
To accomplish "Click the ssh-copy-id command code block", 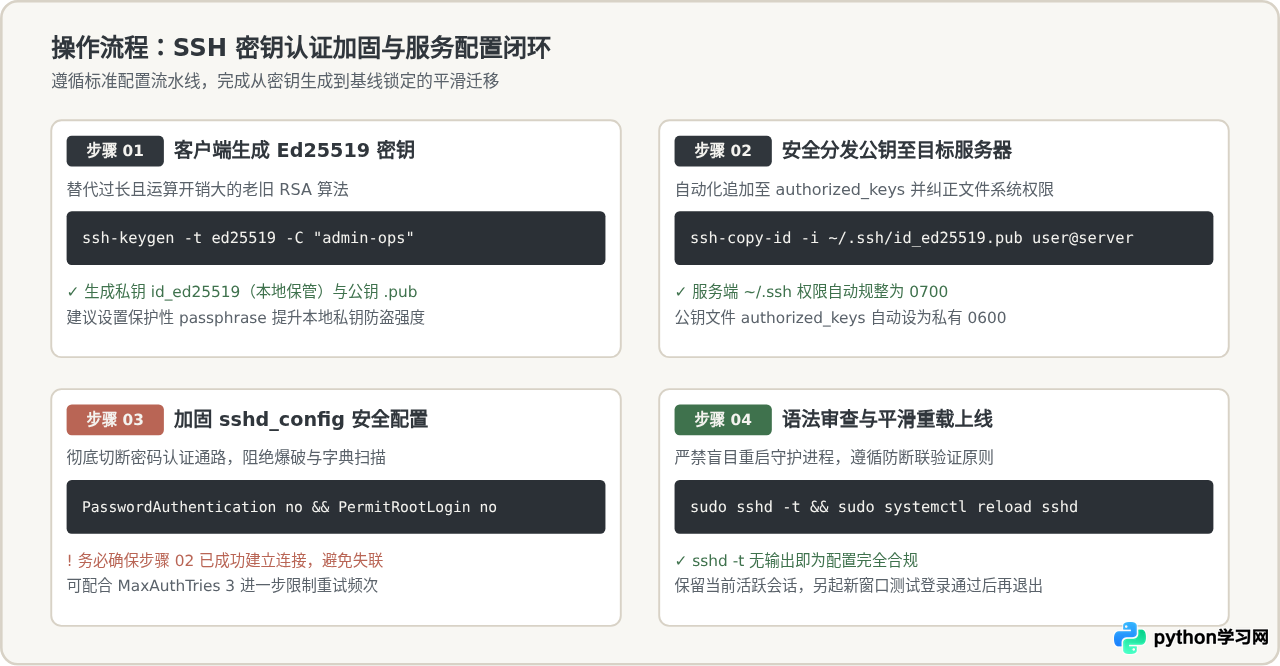I will point(944,238).
